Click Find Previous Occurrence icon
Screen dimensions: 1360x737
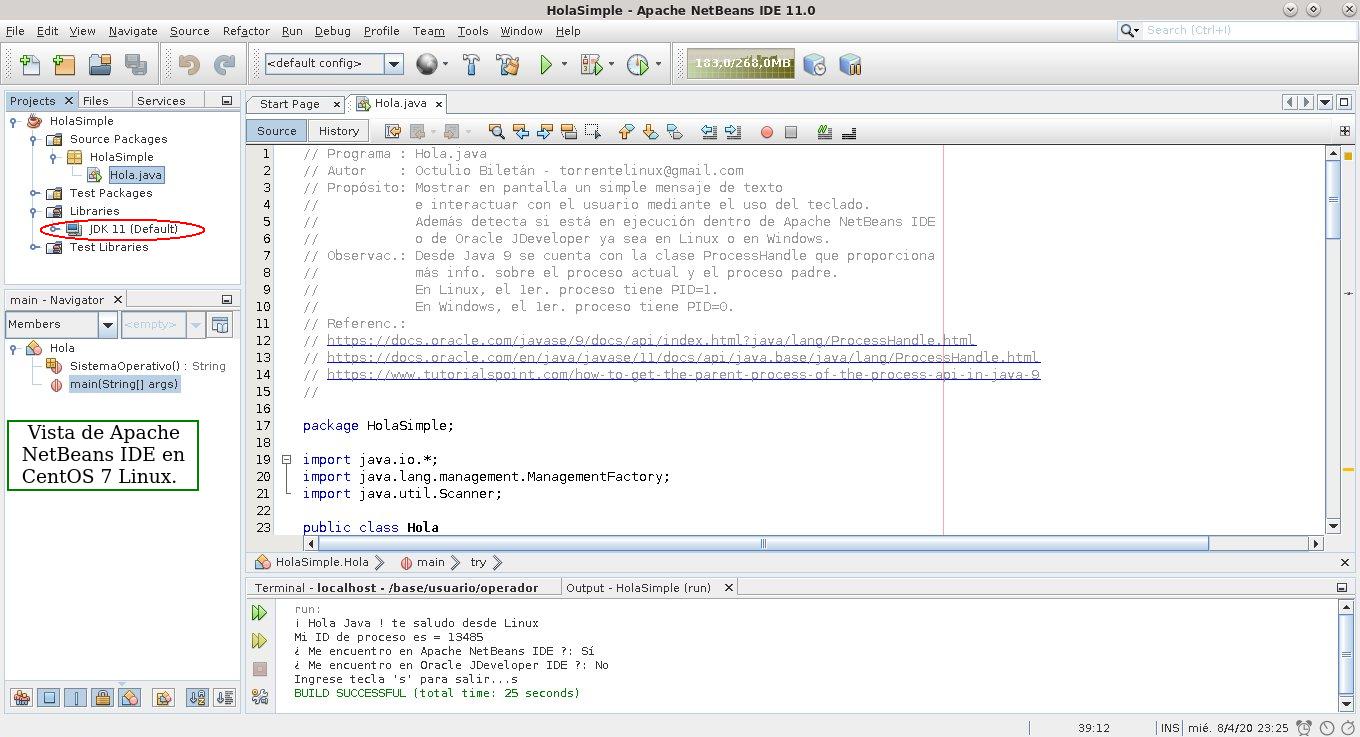[x=520, y=131]
